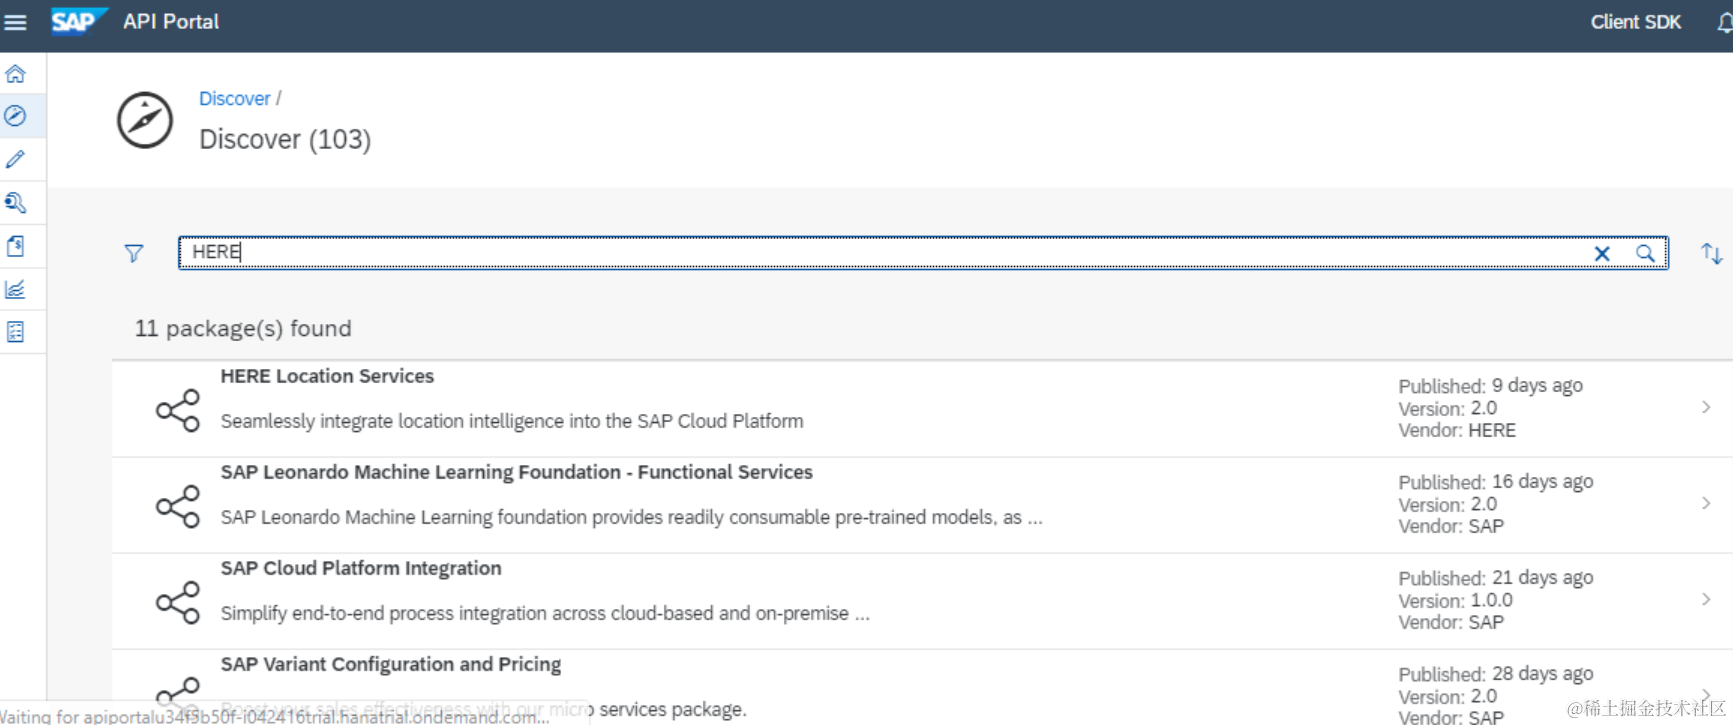1733x725 pixels.
Task: Click 'Simplify end-to-end process integration' description
Action: pyautogui.click(x=545, y=613)
